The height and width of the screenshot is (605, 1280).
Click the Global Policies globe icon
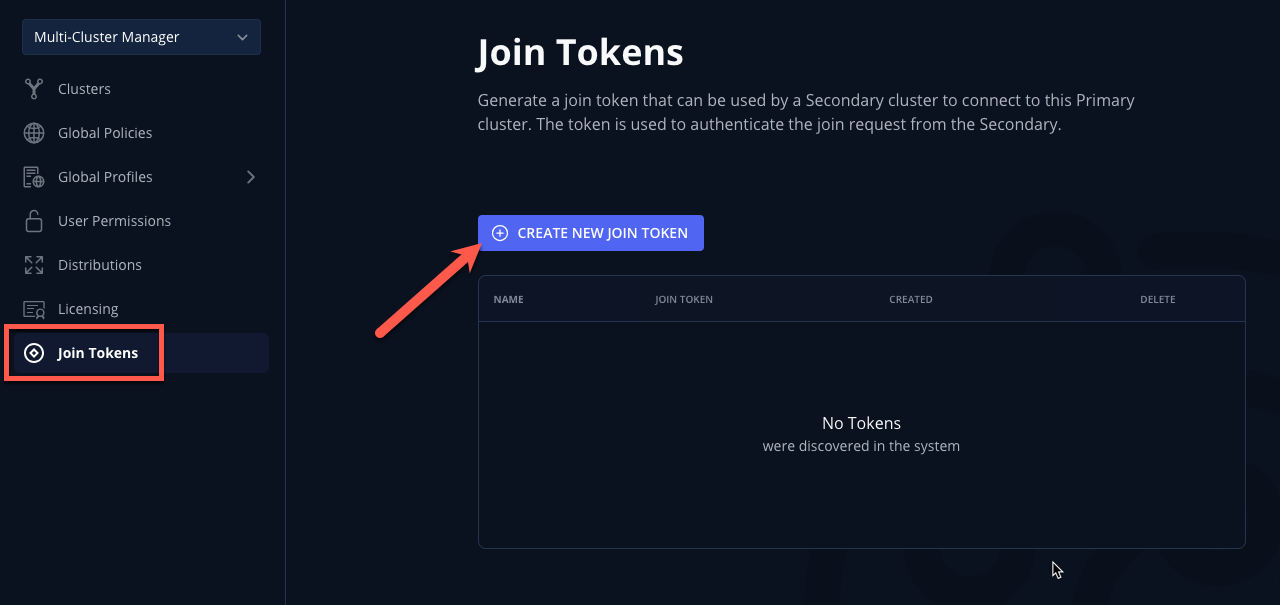(x=34, y=133)
